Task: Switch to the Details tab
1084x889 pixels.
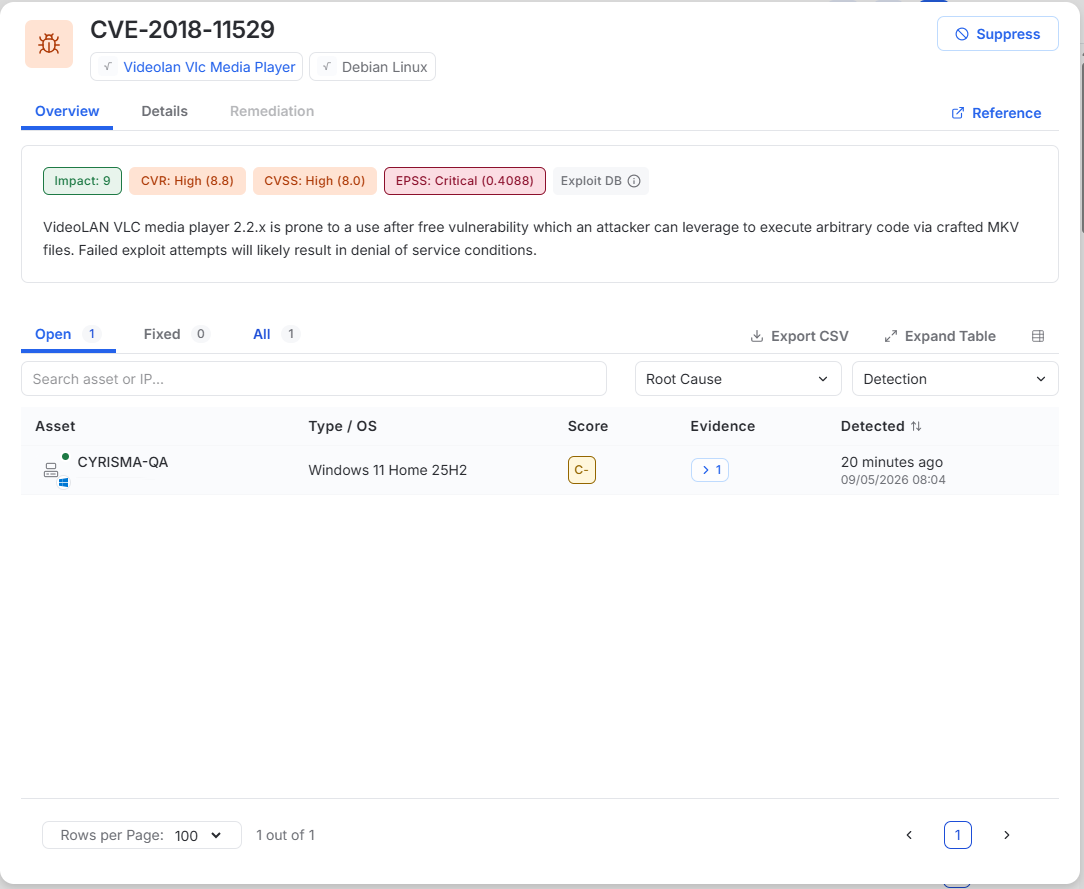Action: coord(165,111)
